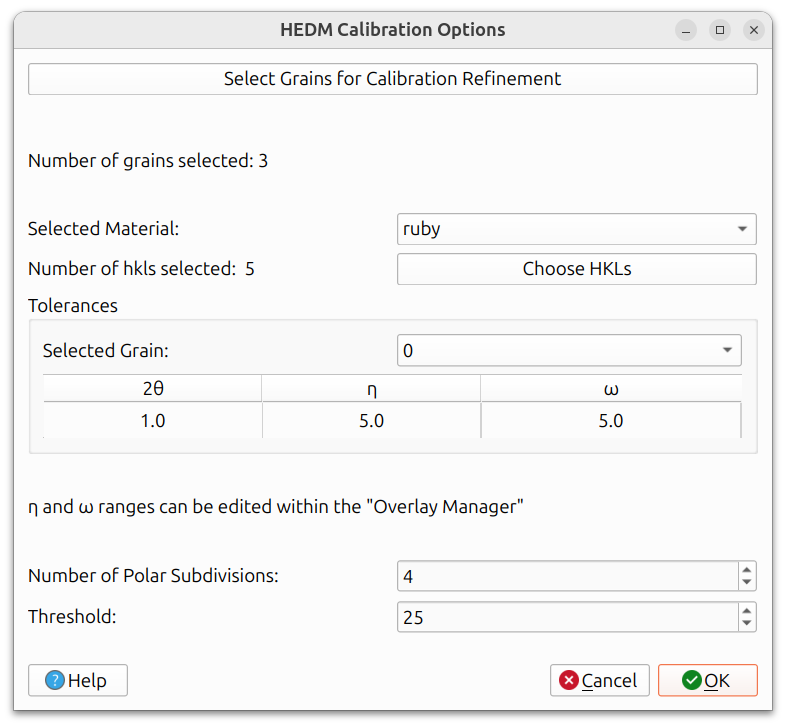Minimize the HEDM Calibration Options window

(686, 31)
